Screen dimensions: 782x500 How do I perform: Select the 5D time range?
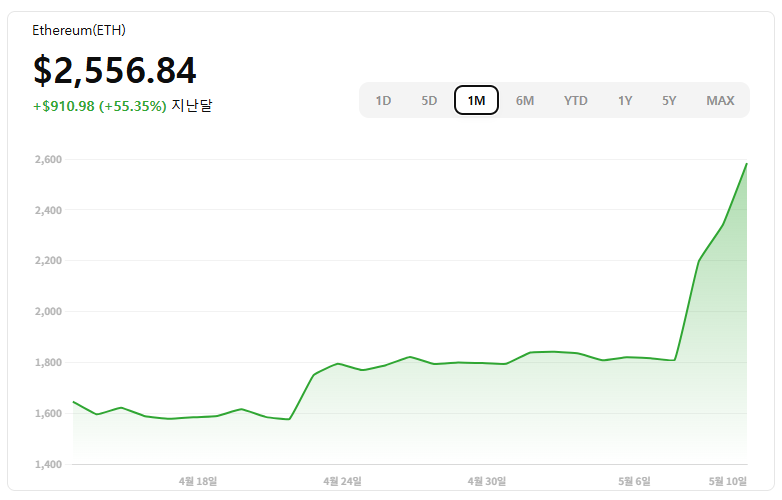click(x=429, y=101)
